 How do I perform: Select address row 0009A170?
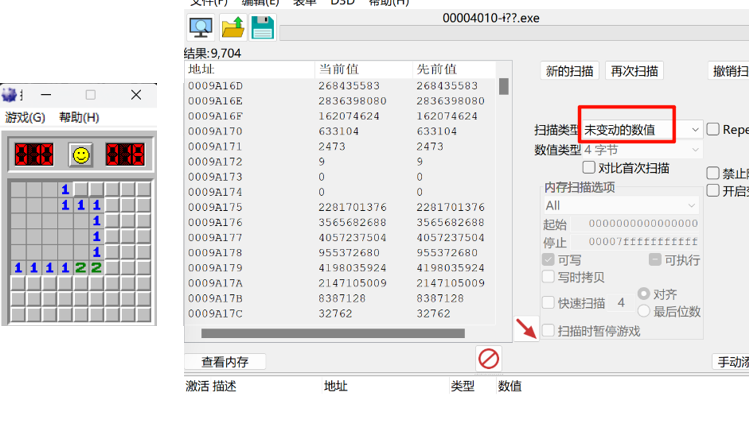coord(340,131)
